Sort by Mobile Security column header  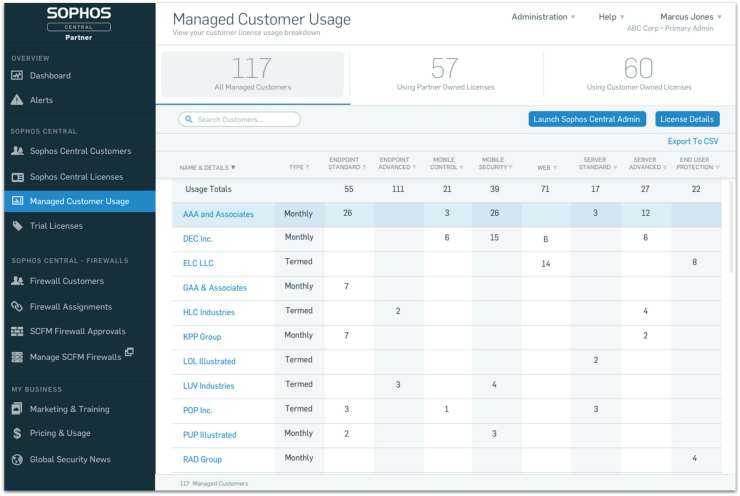click(495, 163)
